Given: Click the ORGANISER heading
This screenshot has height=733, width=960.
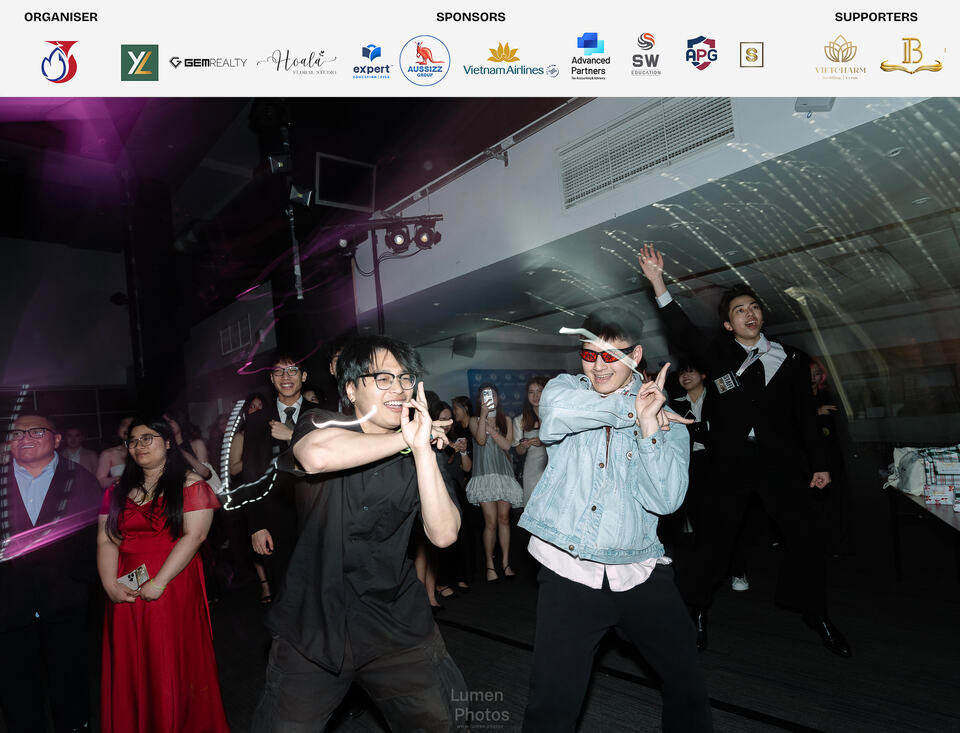Looking at the screenshot, I should 61,17.
